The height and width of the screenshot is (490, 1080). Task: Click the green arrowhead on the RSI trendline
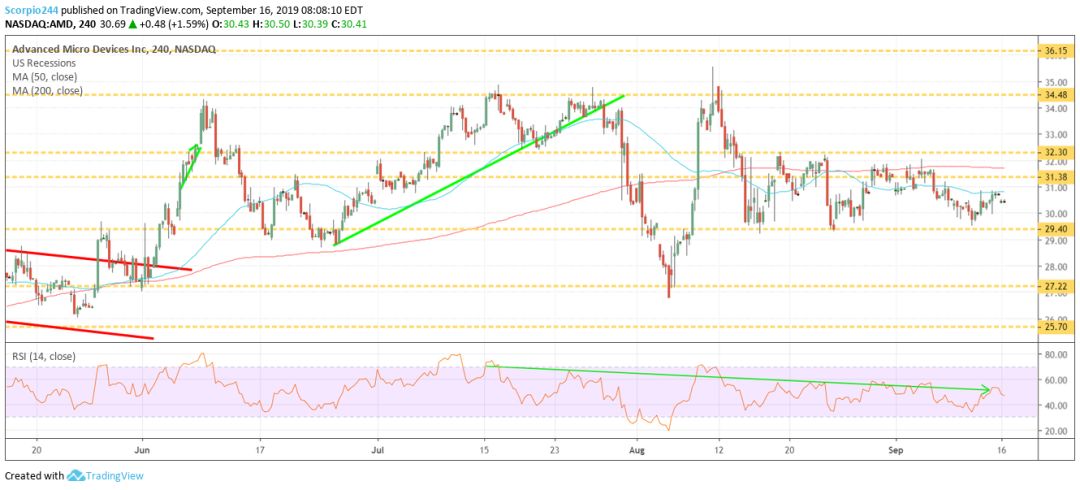986,390
